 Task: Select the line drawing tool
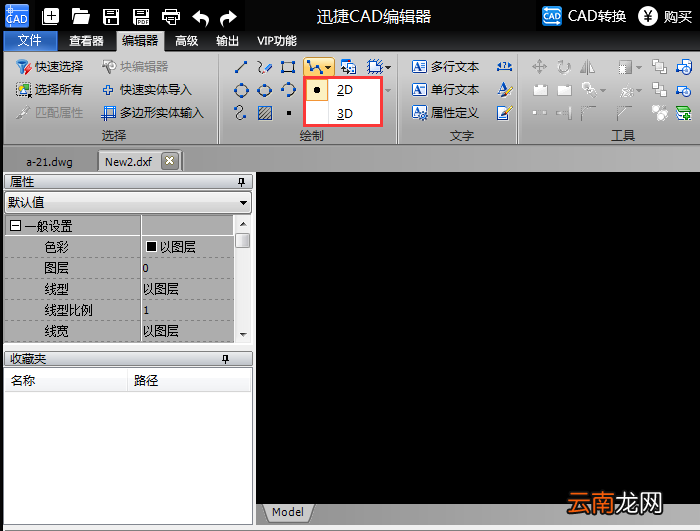(x=241, y=67)
